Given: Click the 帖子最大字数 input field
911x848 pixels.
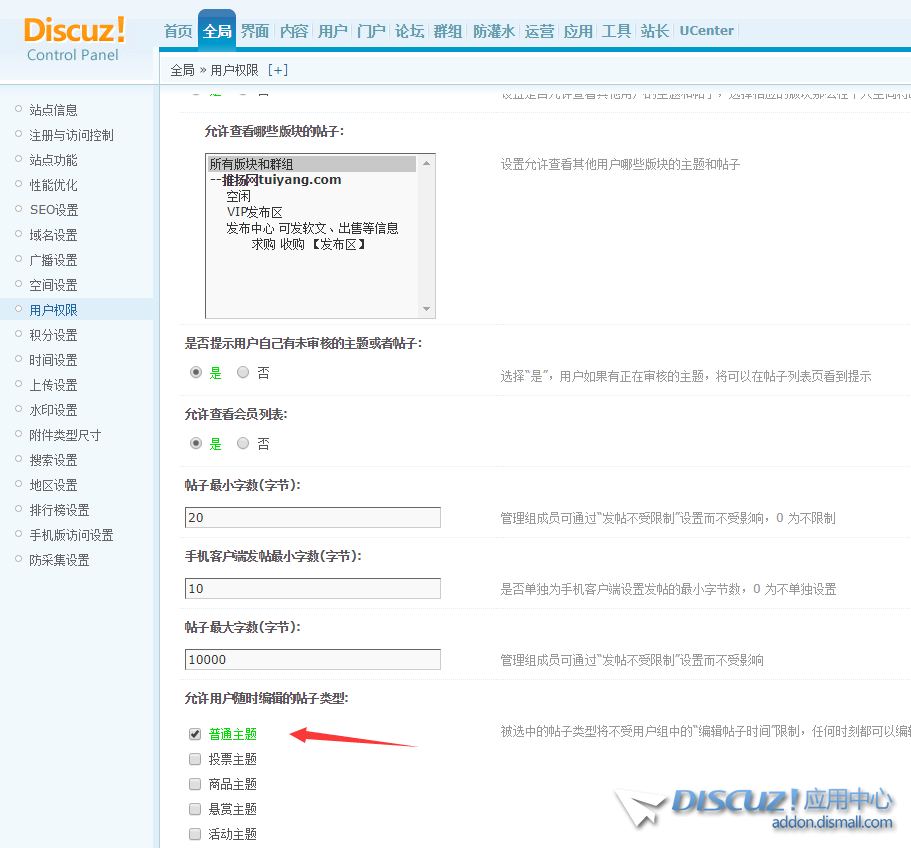Looking at the screenshot, I should 312,660.
